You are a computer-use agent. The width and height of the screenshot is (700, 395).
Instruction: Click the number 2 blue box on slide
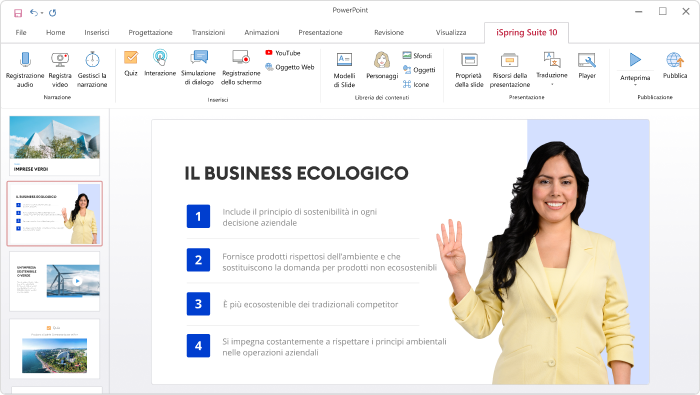tap(198, 260)
